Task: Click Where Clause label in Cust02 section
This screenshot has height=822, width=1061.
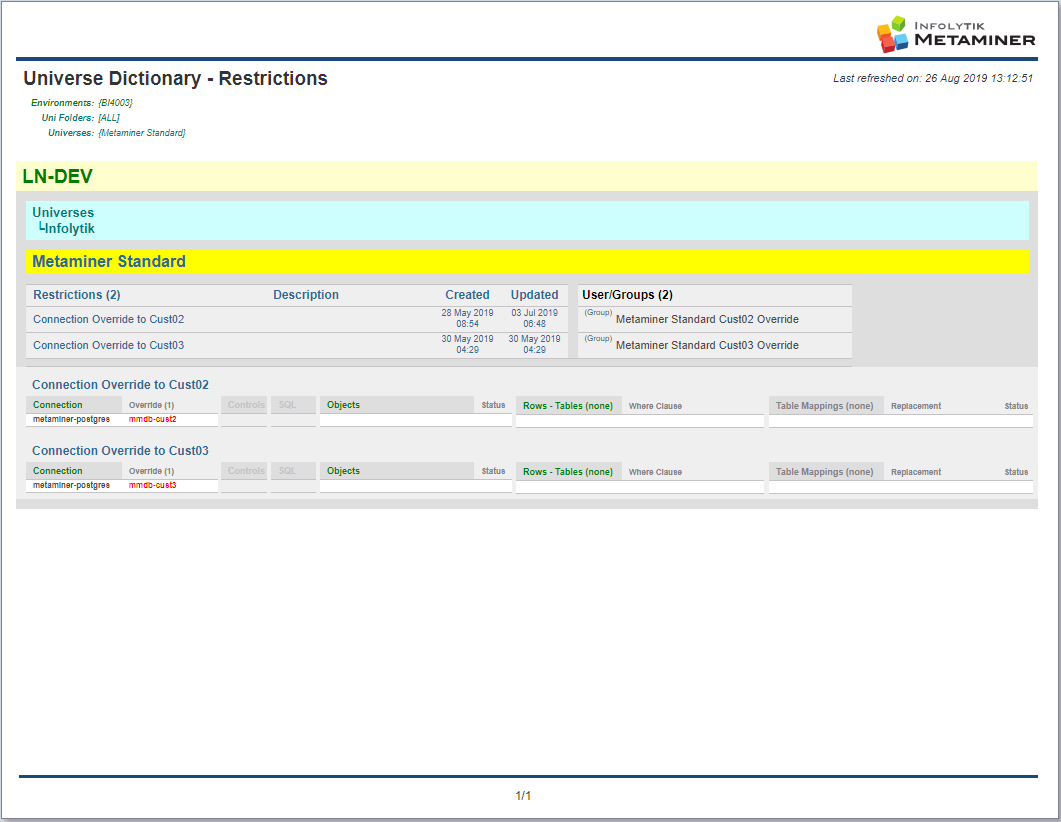Action: tap(655, 406)
